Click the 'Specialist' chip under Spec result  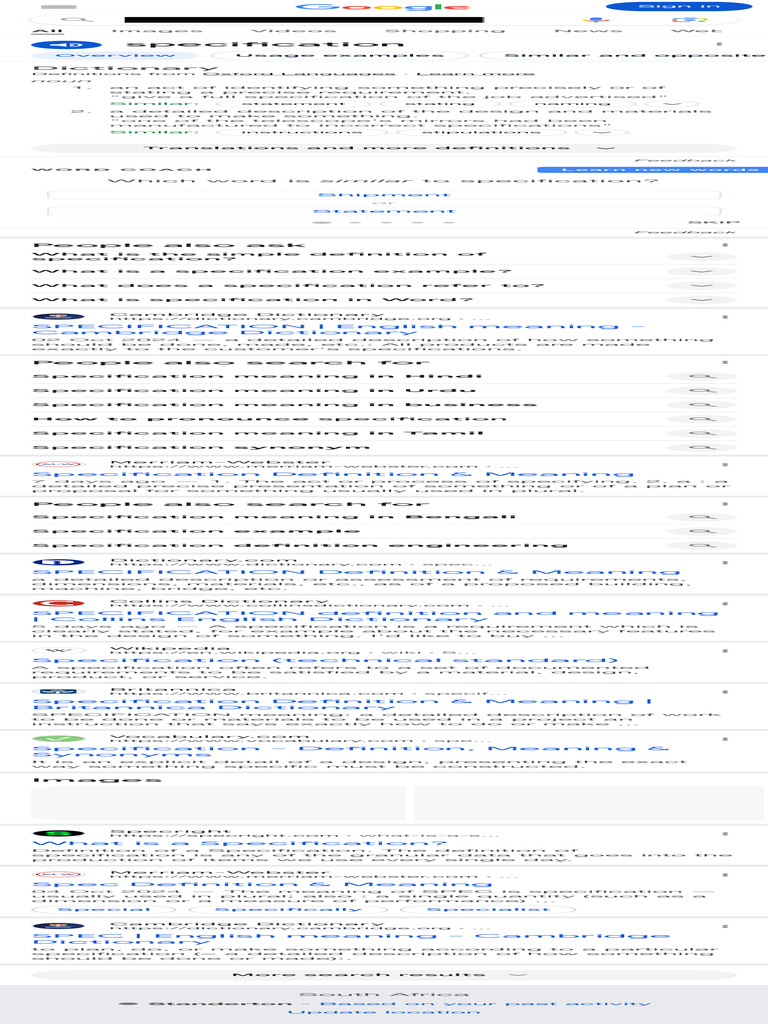coord(488,909)
